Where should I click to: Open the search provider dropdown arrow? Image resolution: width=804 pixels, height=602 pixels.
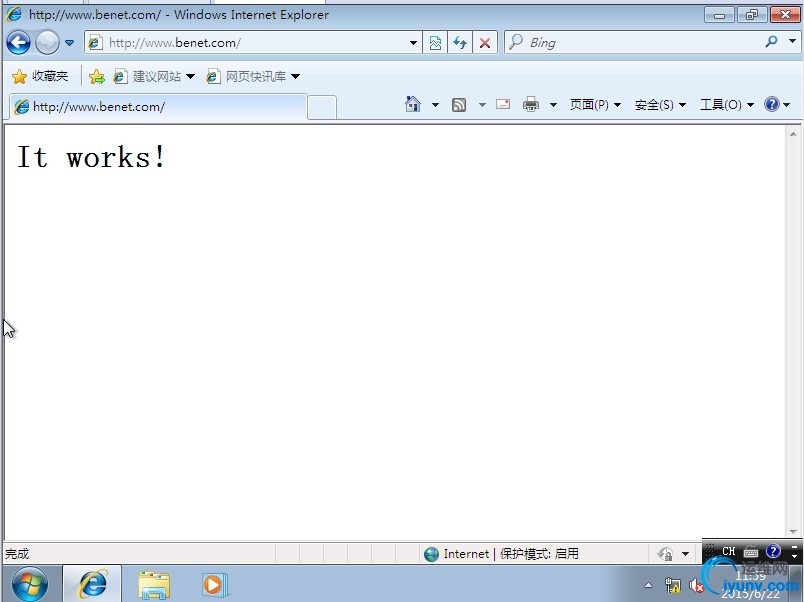coord(792,41)
